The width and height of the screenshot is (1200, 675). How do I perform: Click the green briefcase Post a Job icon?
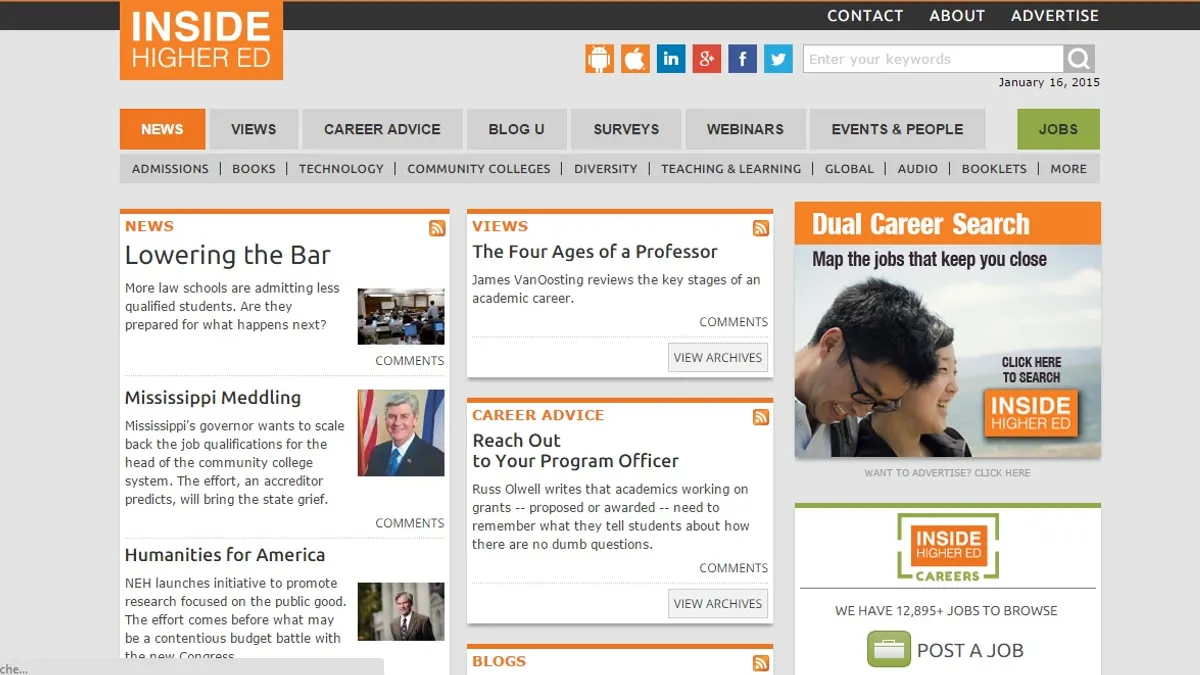tap(888, 649)
